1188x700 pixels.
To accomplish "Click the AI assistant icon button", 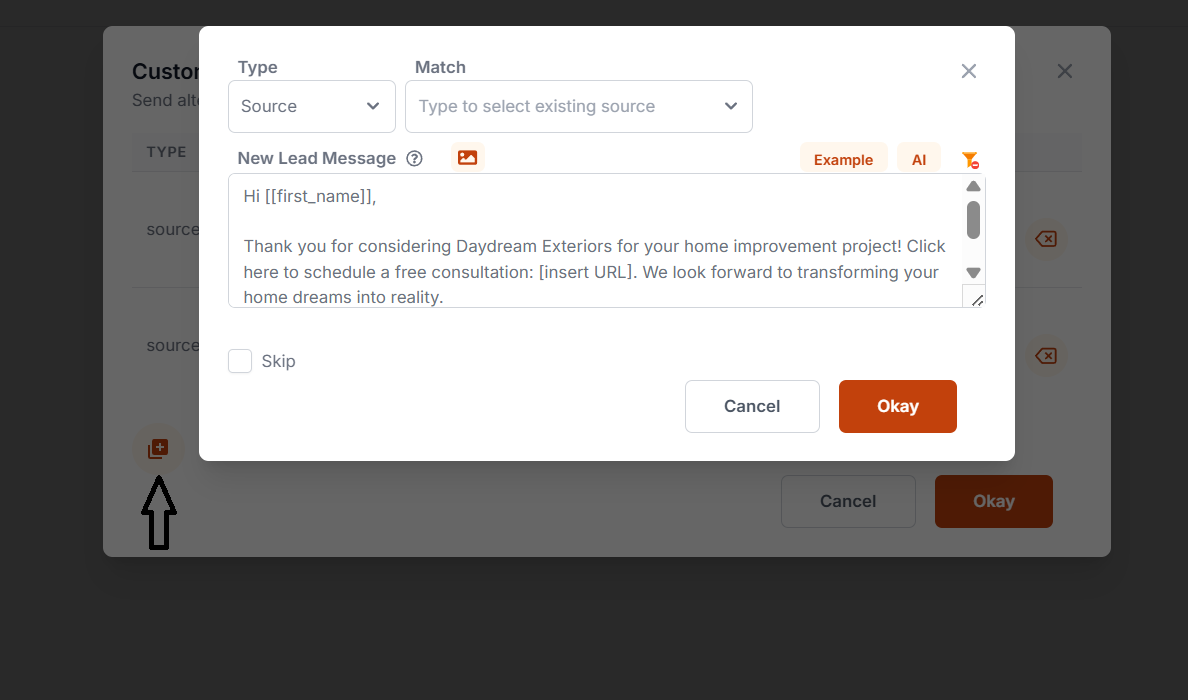I will click(x=919, y=158).
